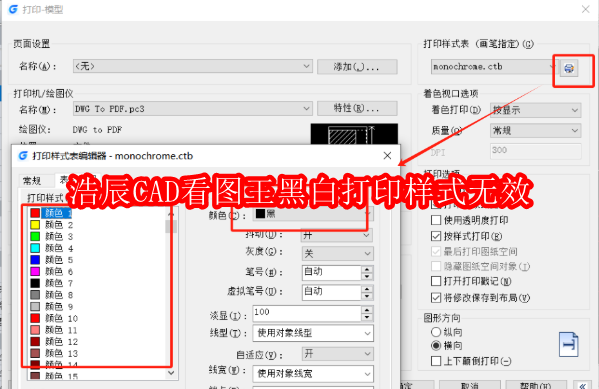This screenshot has width=599, height=389.
Task: Toggle 使用透明度打印 checkbox
Action: (x=436, y=220)
